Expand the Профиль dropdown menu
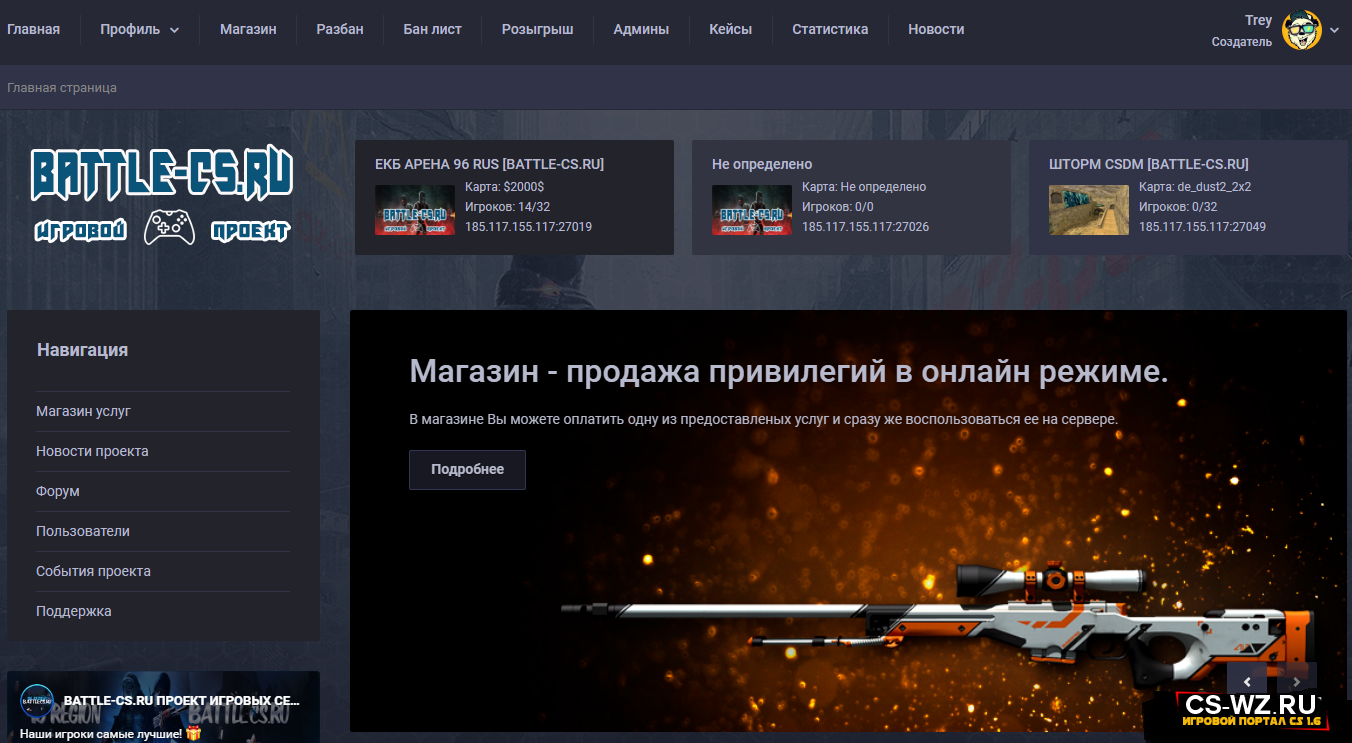 coord(139,29)
